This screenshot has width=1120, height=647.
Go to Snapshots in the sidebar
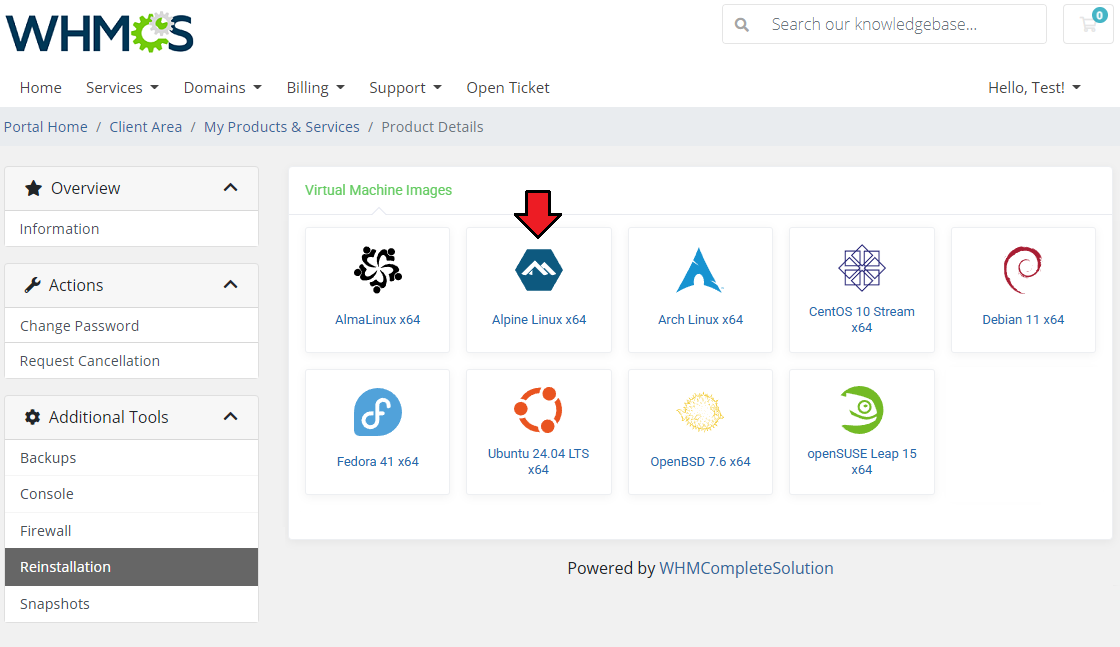click(55, 604)
